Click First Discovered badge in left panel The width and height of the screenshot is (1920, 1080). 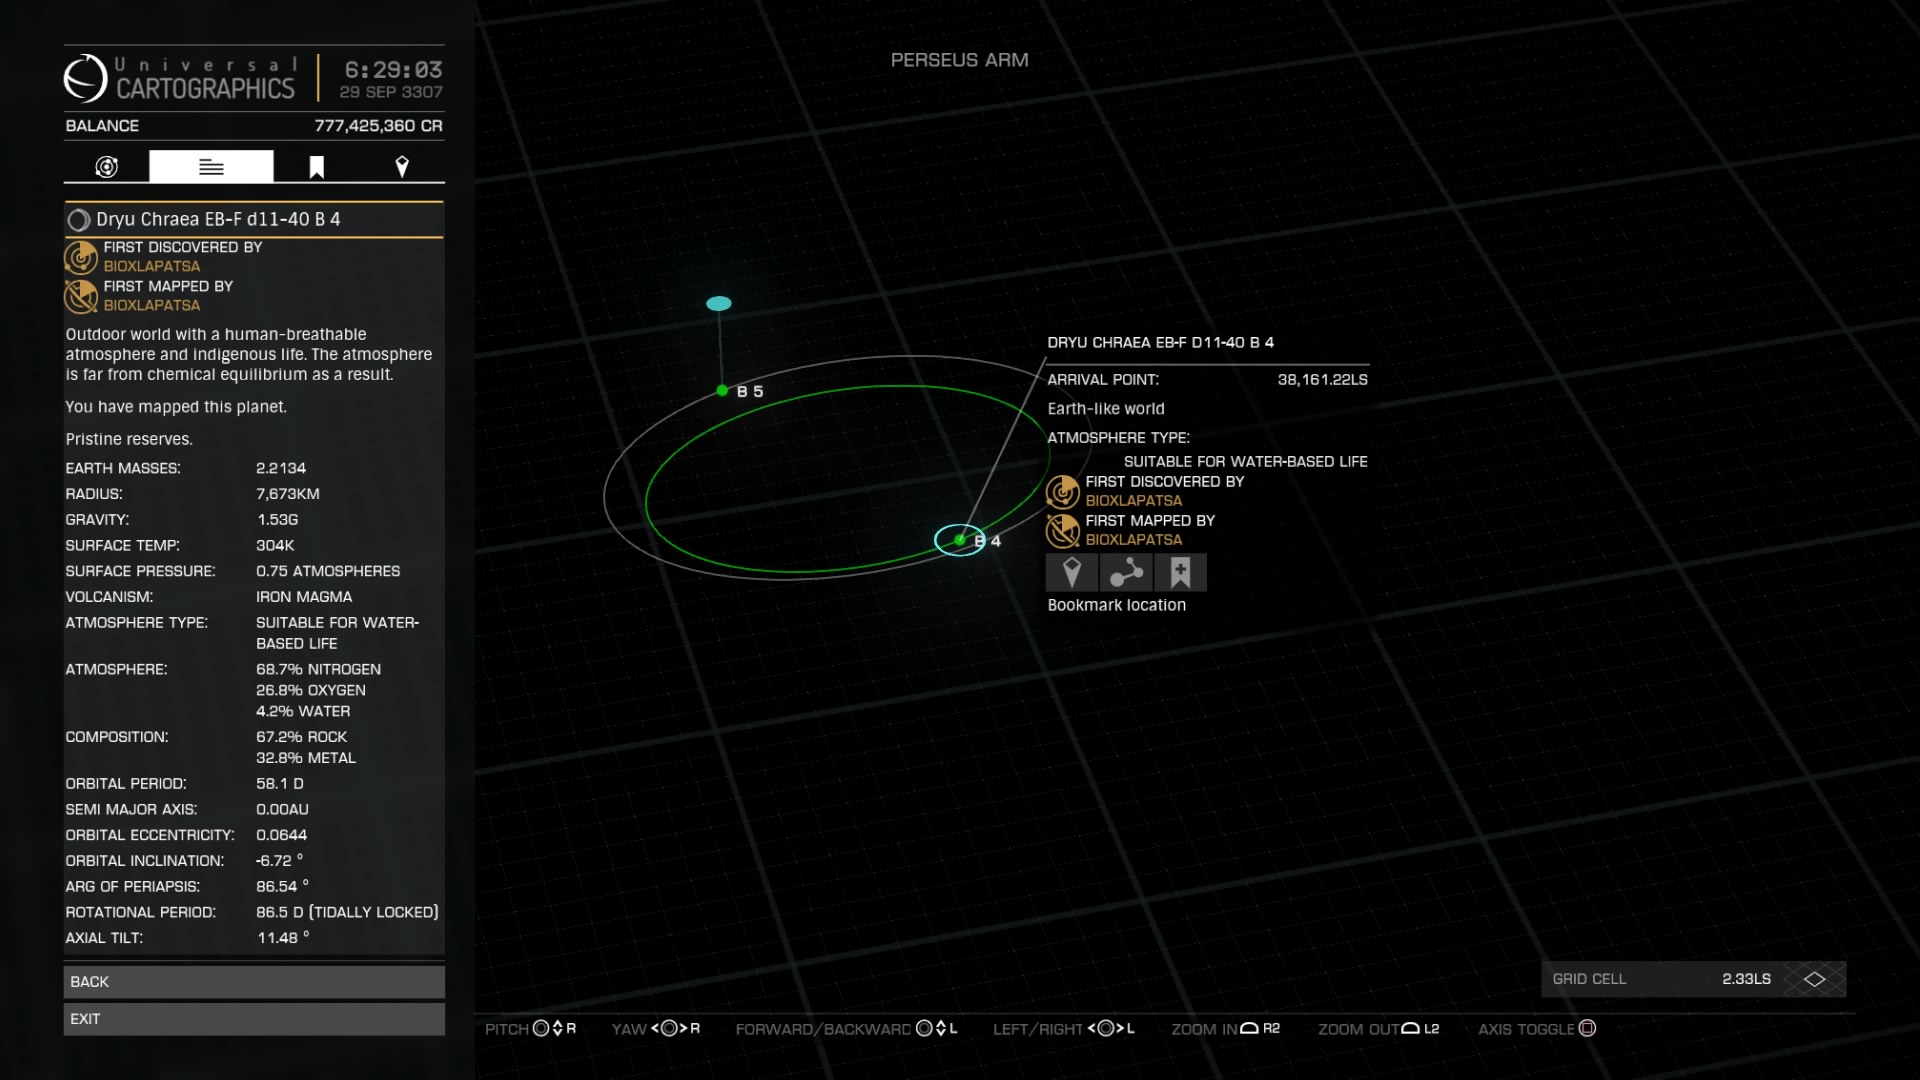(x=81, y=257)
